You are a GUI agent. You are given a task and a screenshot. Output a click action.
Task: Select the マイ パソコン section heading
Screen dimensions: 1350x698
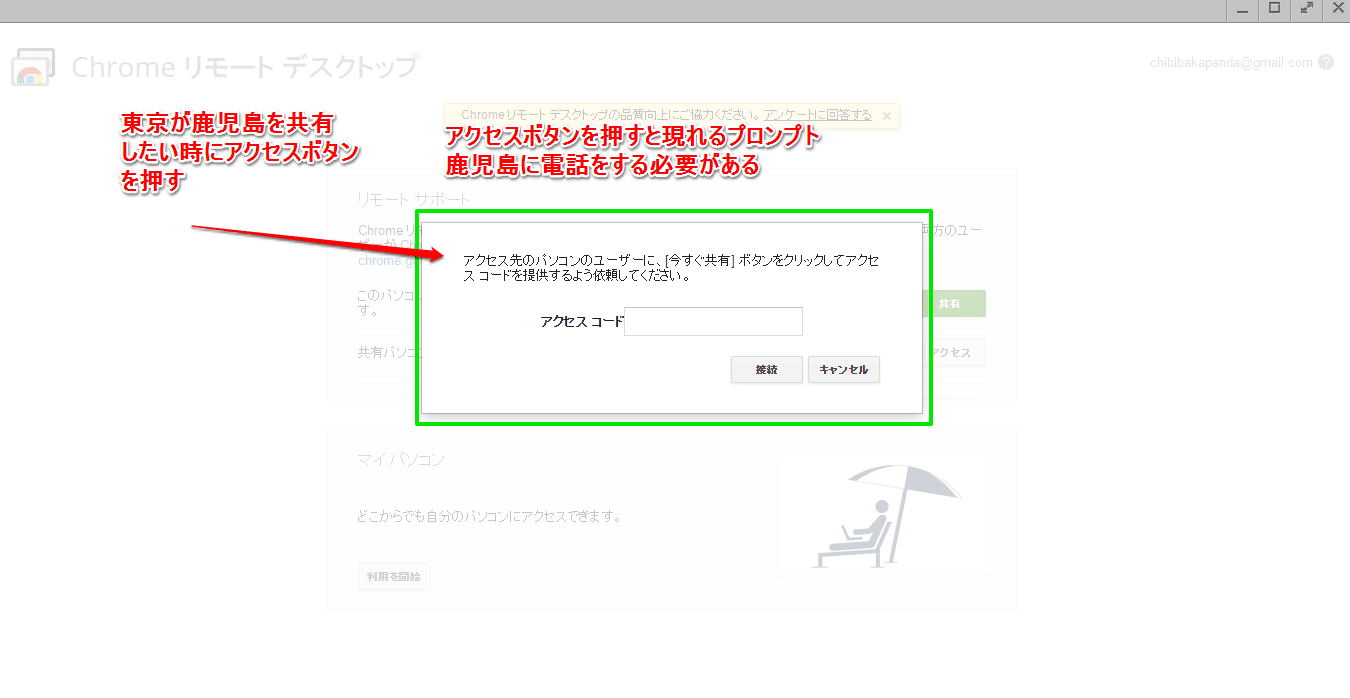(401, 459)
